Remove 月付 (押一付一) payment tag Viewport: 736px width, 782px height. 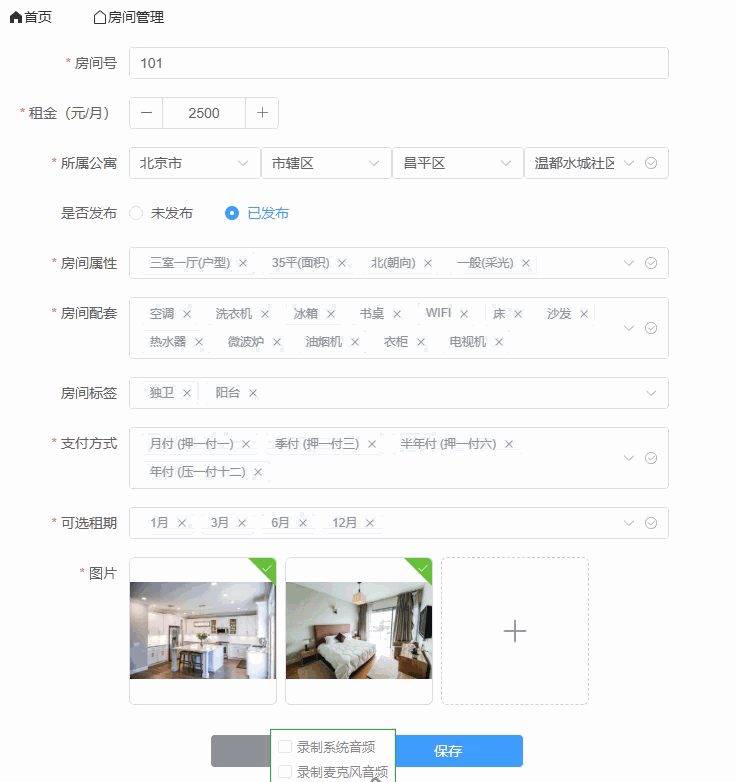pyautogui.click(x=246, y=444)
